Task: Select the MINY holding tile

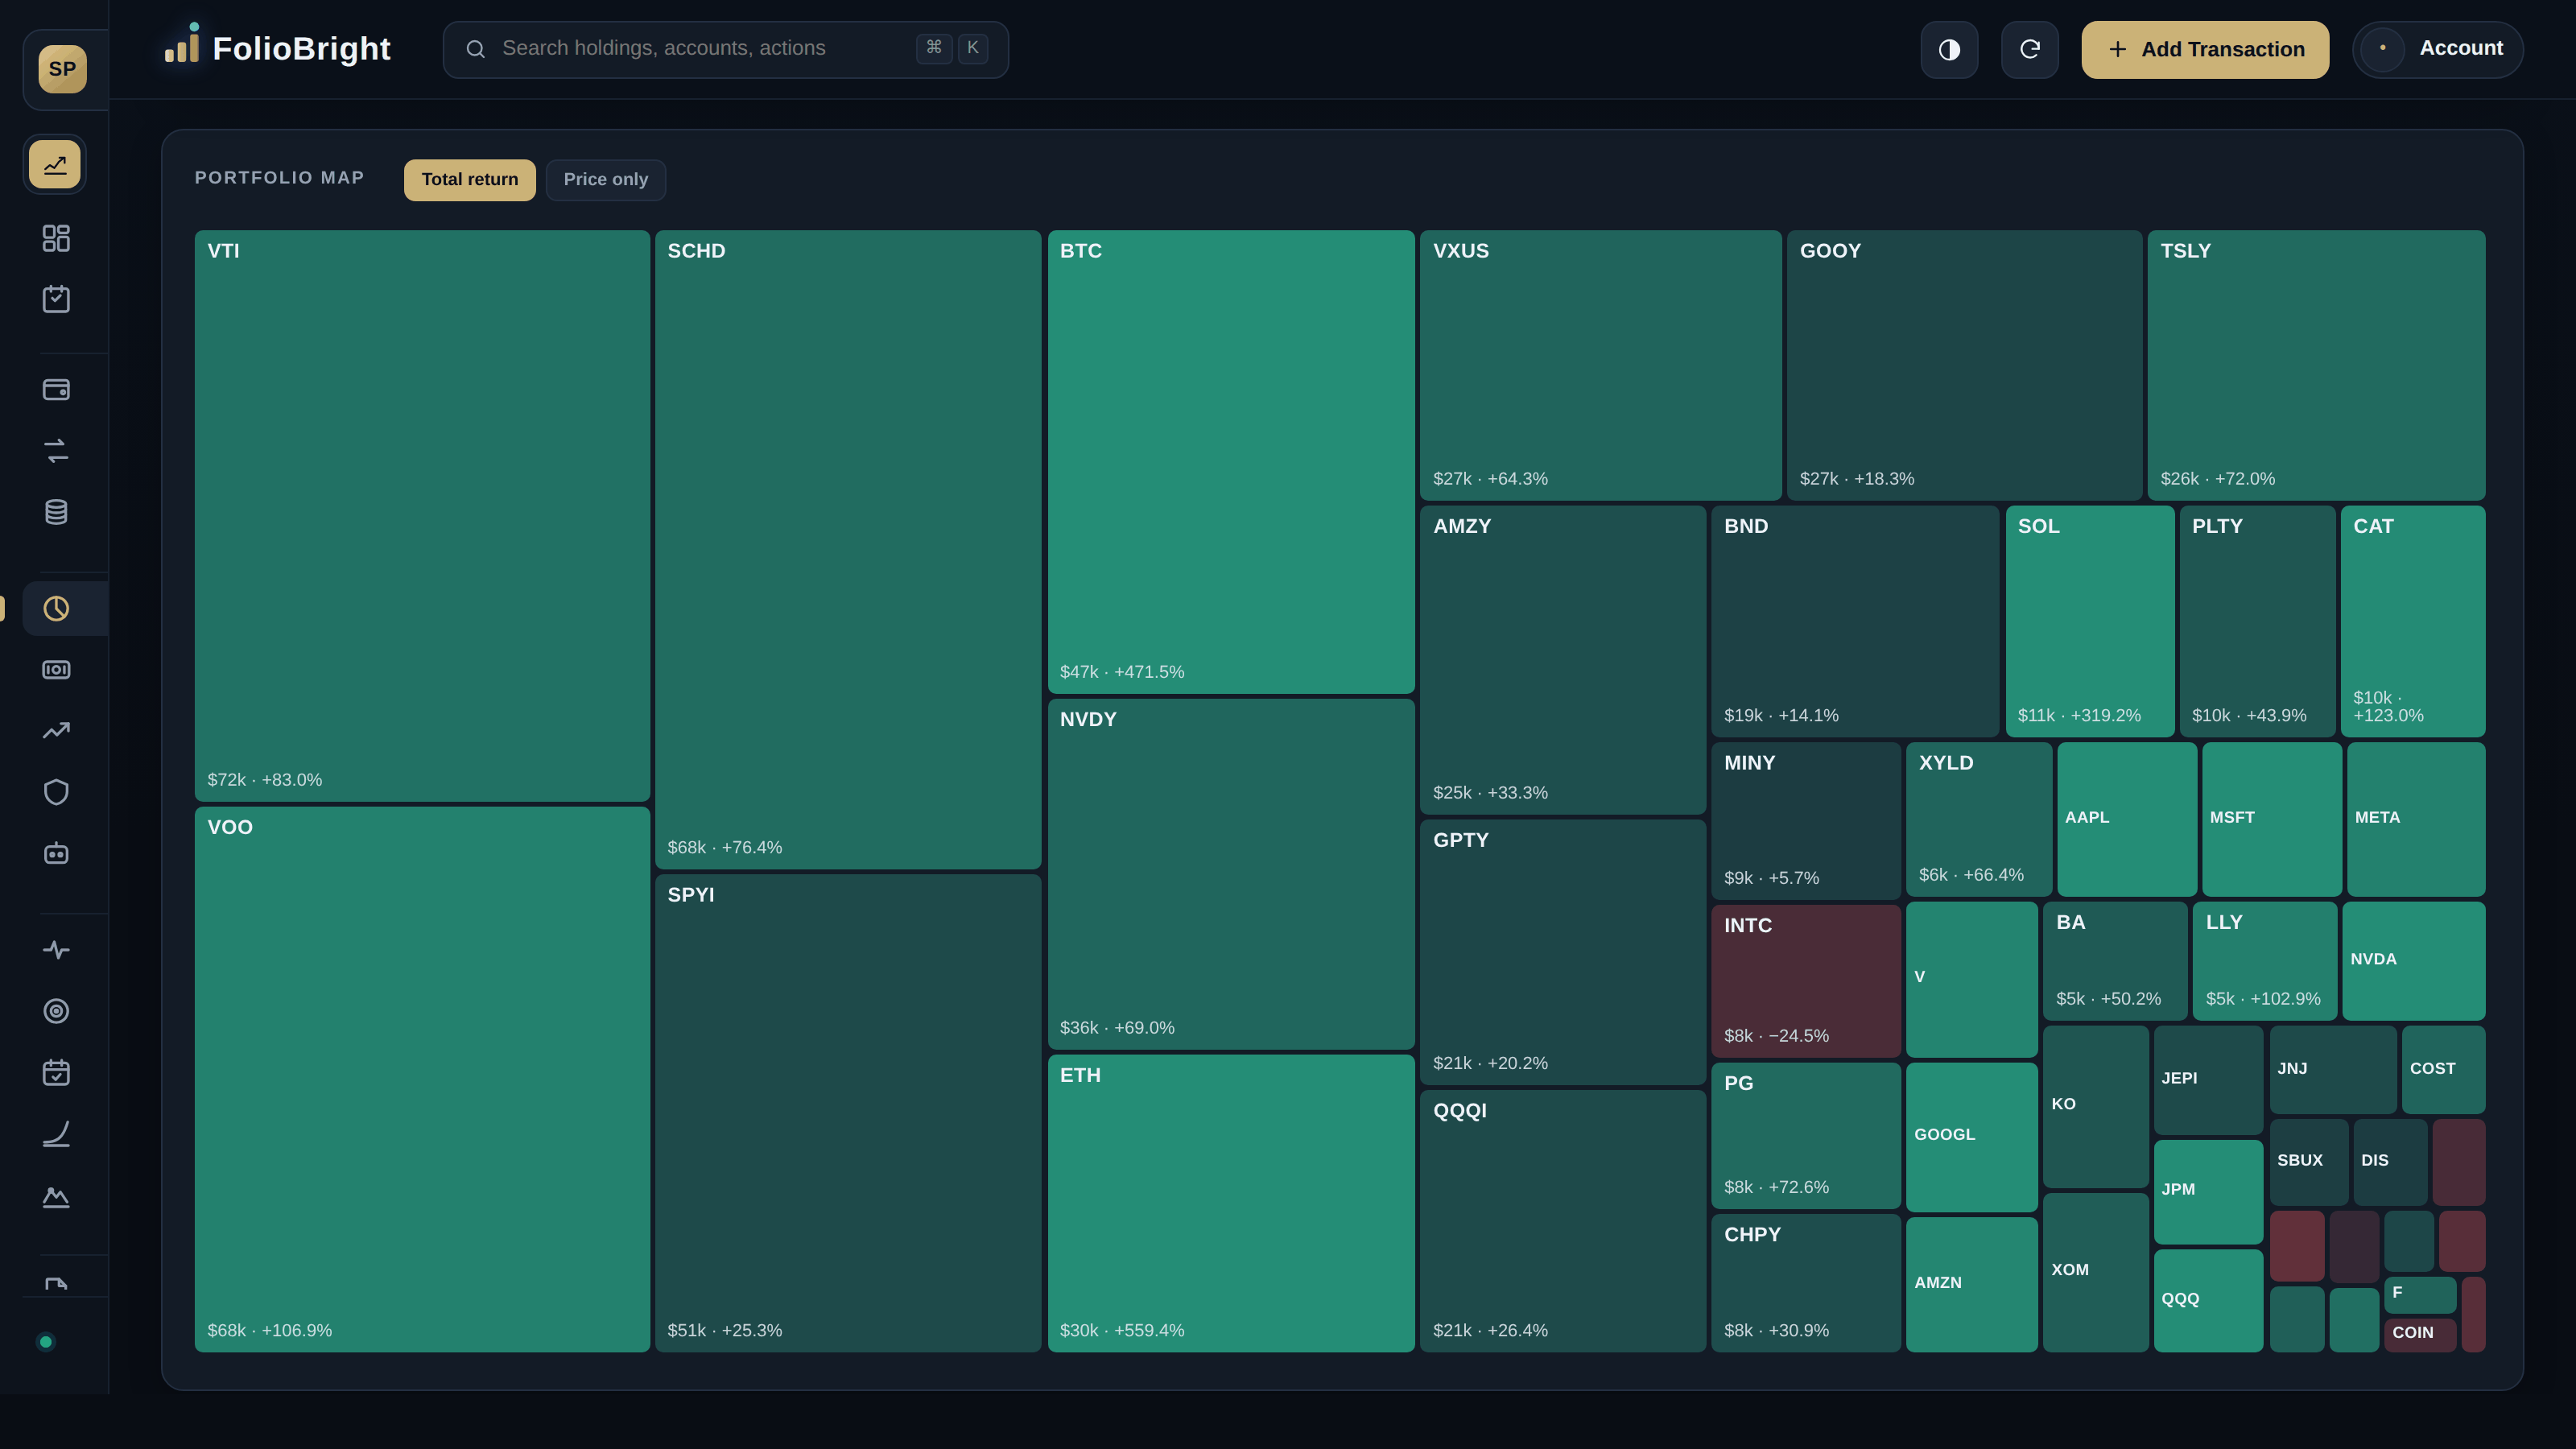Action: pos(1806,820)
